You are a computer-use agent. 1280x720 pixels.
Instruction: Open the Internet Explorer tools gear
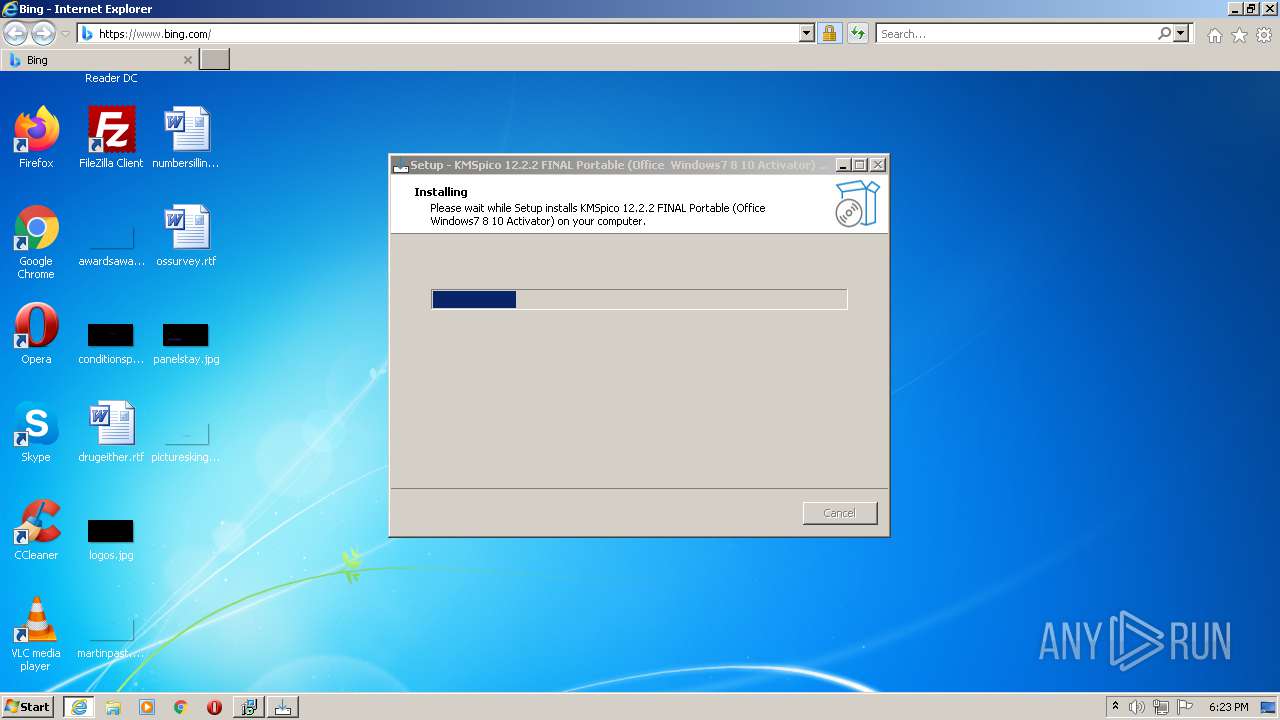[1264, 35]
